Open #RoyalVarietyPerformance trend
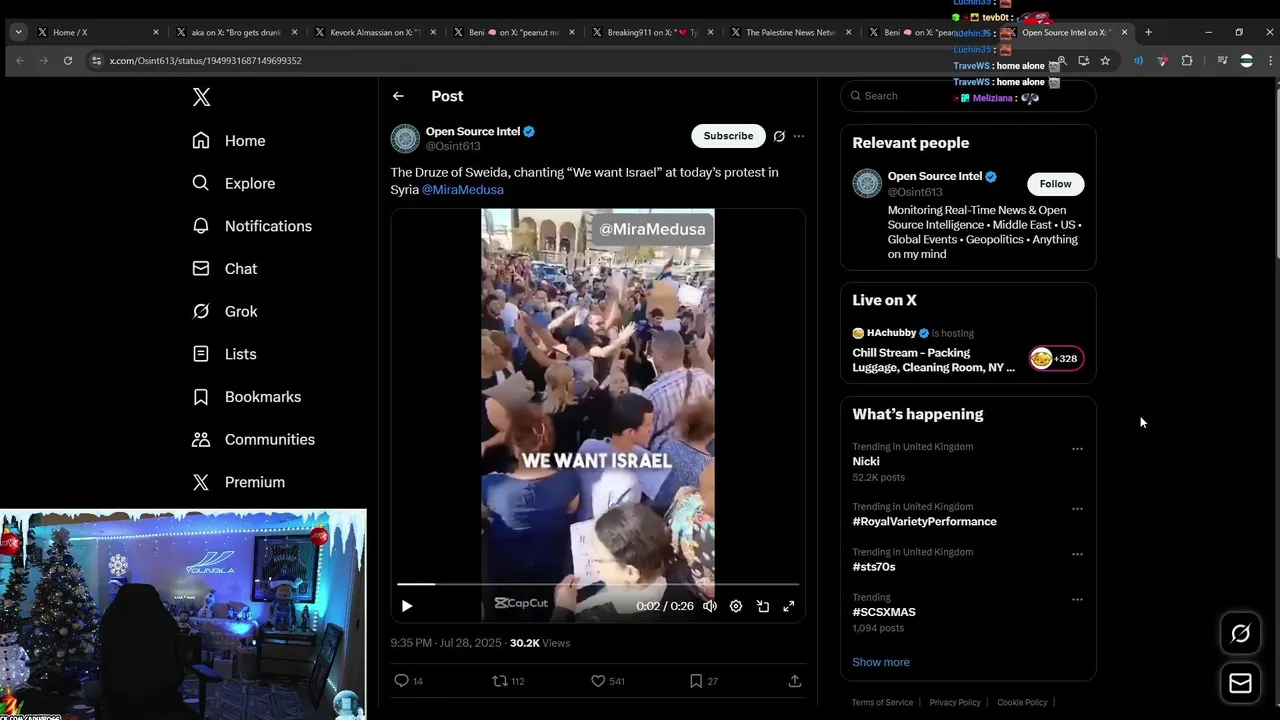Image resolution: width=1280 pixels, height=720 pixels. pyautogui.click(x=924, y=522)
